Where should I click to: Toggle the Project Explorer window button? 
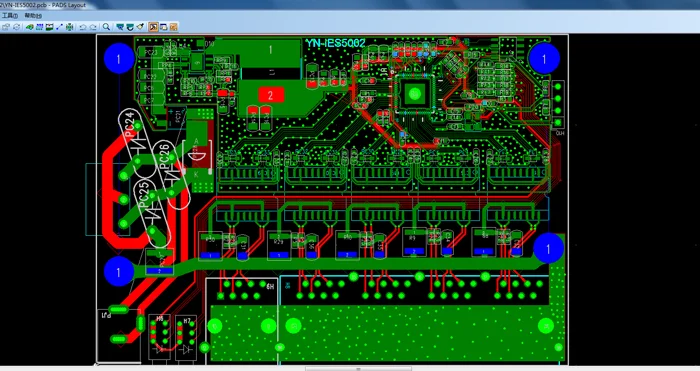click(163, 27)
